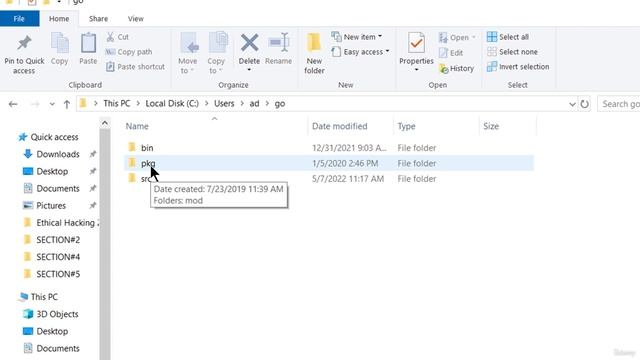Screen dimensions: 640x360
Task: Open Documents under This PC
Action: click(58, 349)
